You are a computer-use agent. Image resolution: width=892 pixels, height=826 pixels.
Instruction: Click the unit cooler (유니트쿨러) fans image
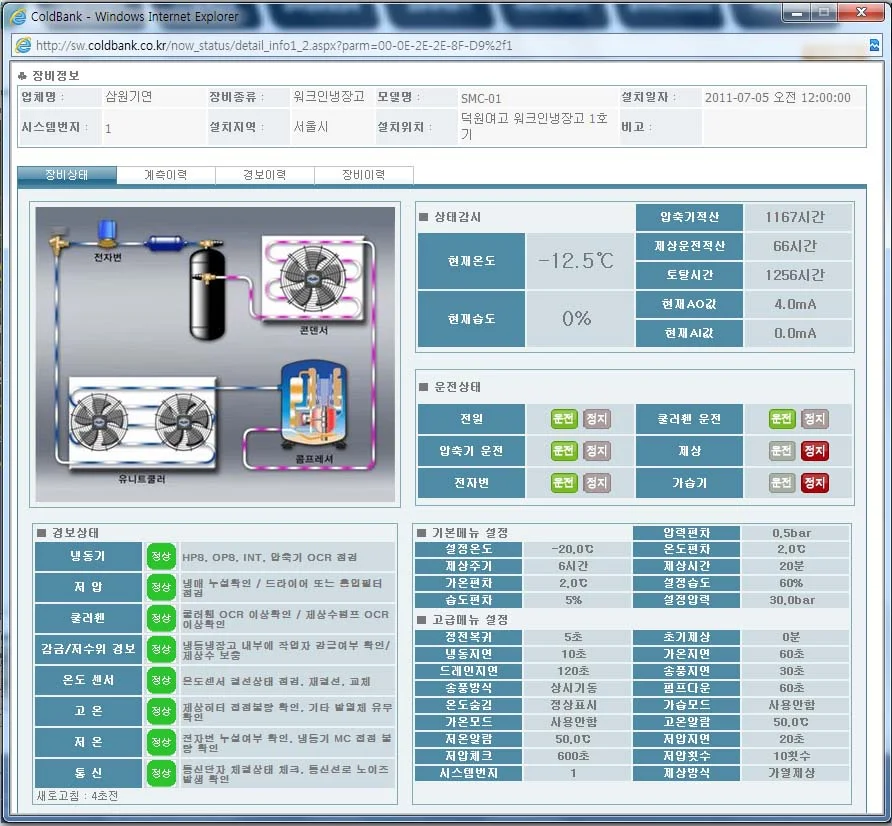coord(142,422)
